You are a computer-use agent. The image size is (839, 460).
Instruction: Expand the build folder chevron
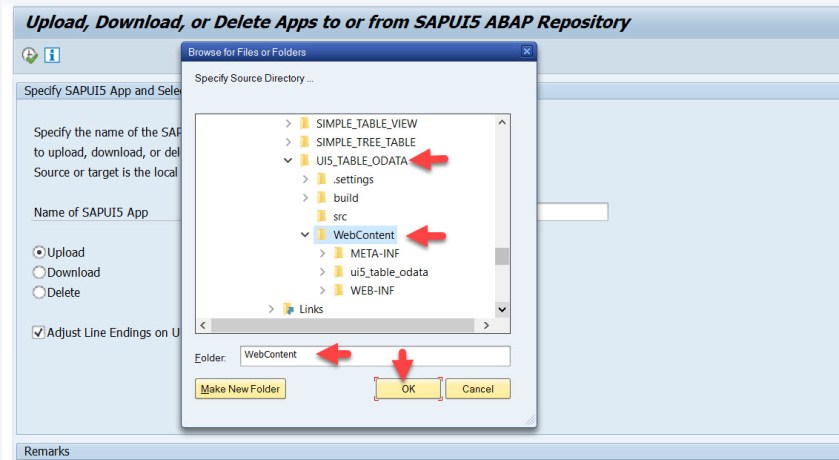pyautogui.click(x=306, y=198)
